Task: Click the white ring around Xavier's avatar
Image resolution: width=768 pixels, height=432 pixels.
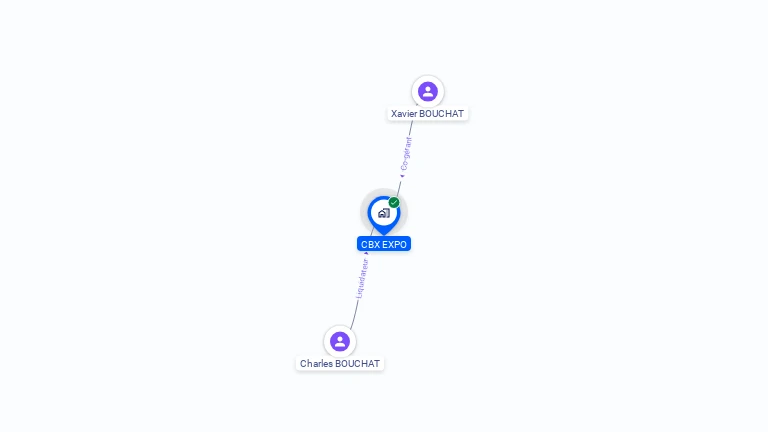Action: 428,77
